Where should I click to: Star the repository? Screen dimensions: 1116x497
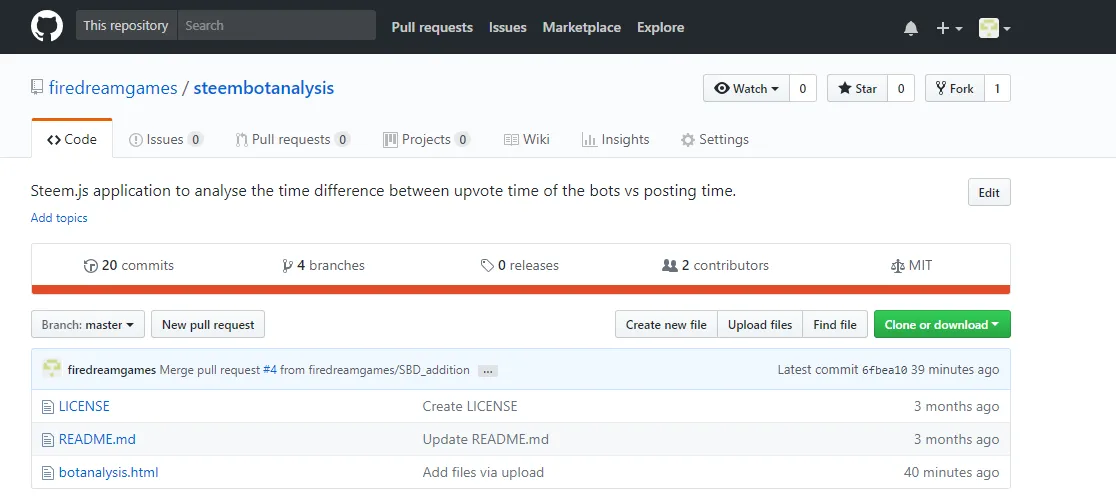857,88
